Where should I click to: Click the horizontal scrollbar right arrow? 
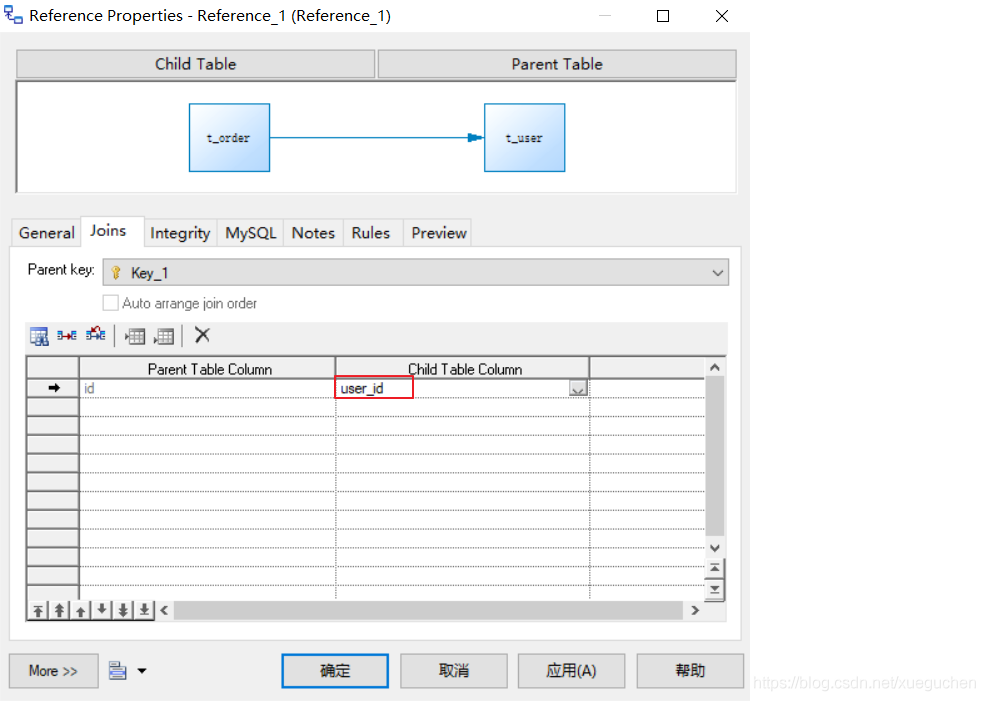(695, 610)
